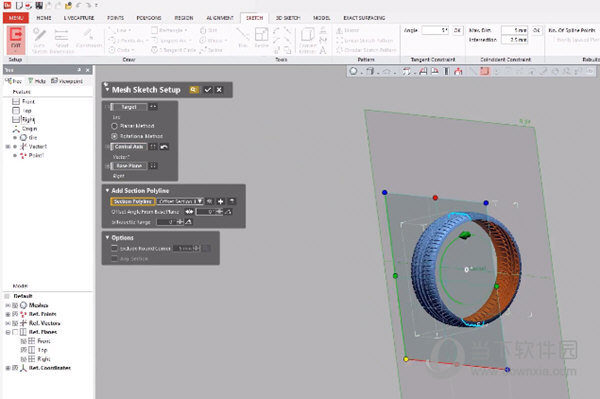Expand the Meshes tree node

[x=8, y=305]
